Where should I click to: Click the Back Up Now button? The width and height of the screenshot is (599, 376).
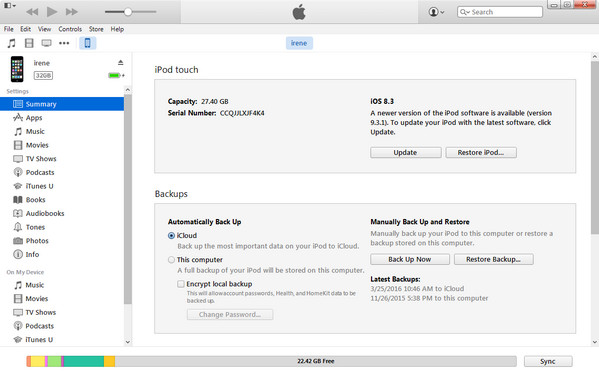(x=410, y=259)
